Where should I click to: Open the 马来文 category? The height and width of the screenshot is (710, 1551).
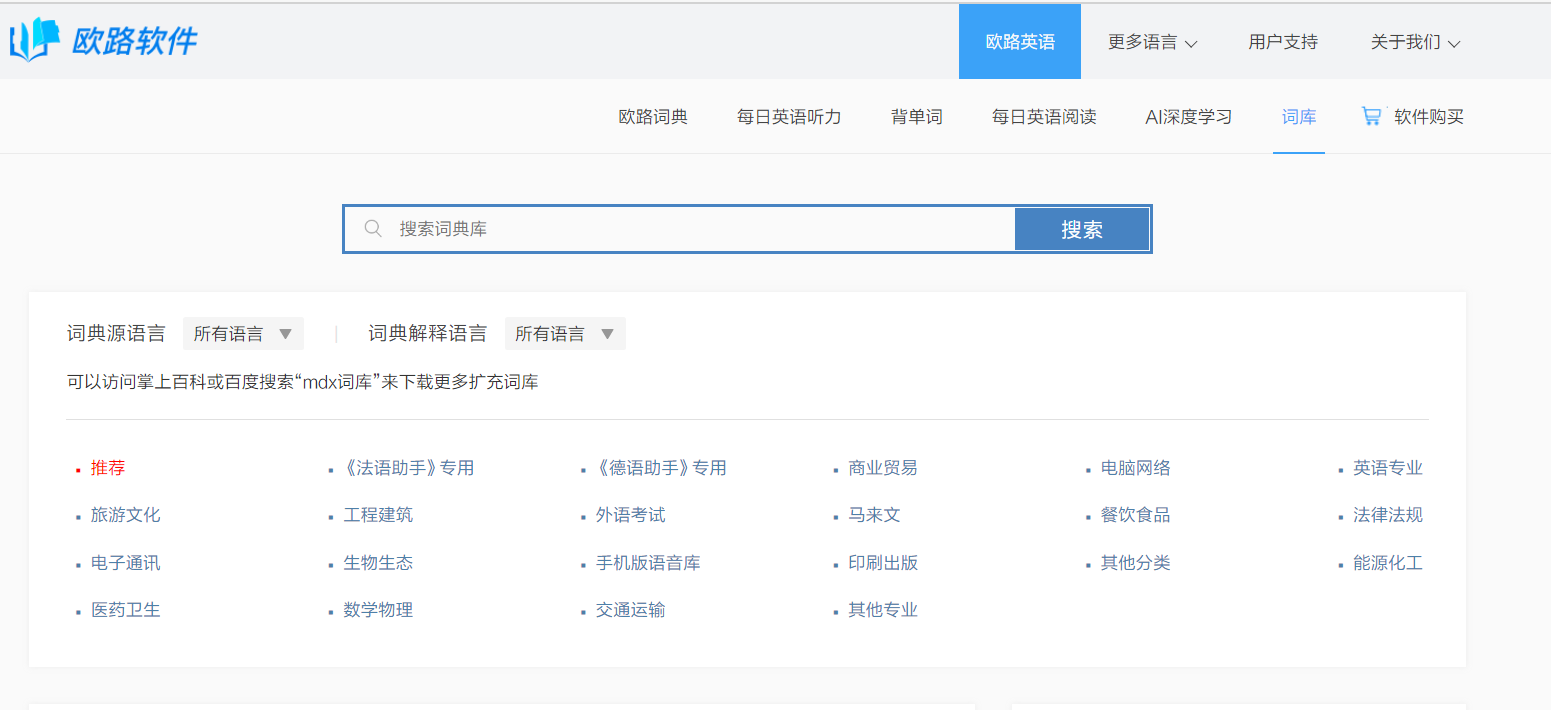tap(875, 515)
